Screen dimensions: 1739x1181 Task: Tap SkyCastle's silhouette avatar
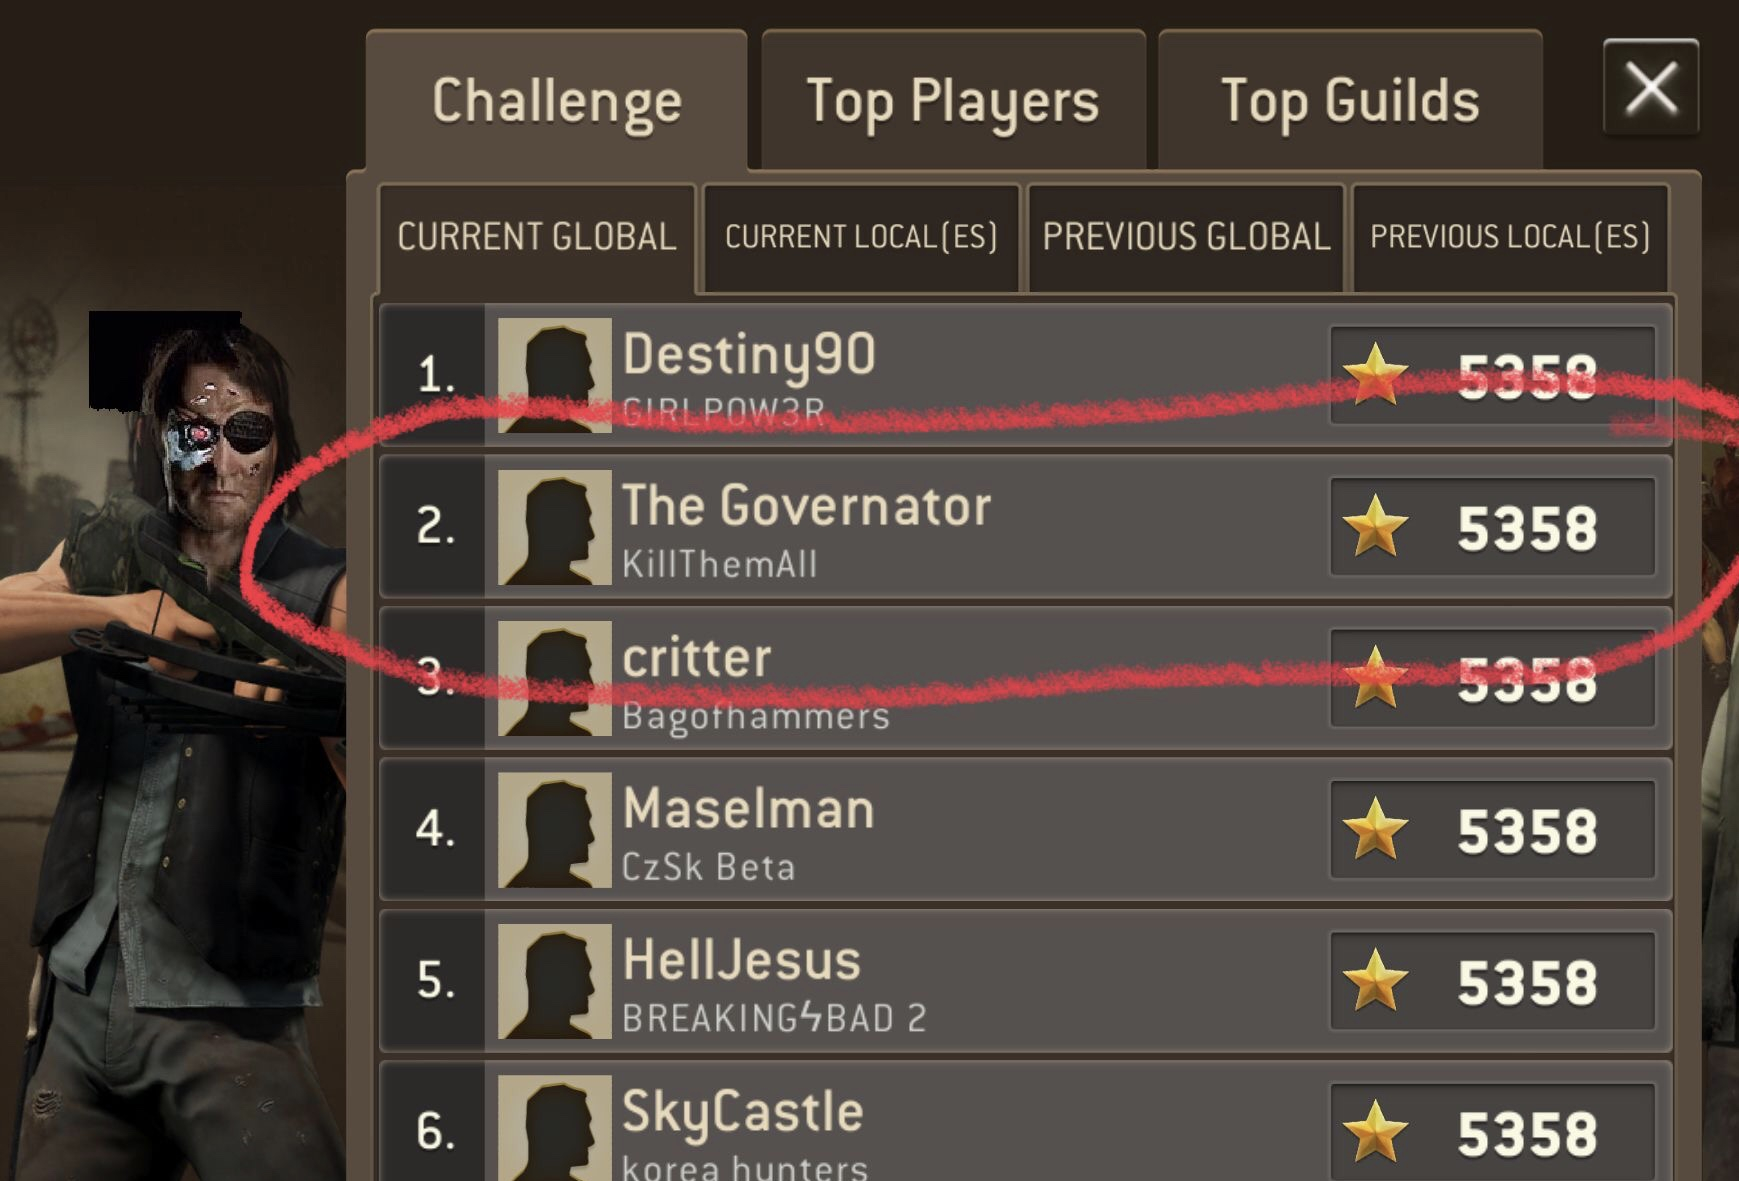[x=555, y=1130]
